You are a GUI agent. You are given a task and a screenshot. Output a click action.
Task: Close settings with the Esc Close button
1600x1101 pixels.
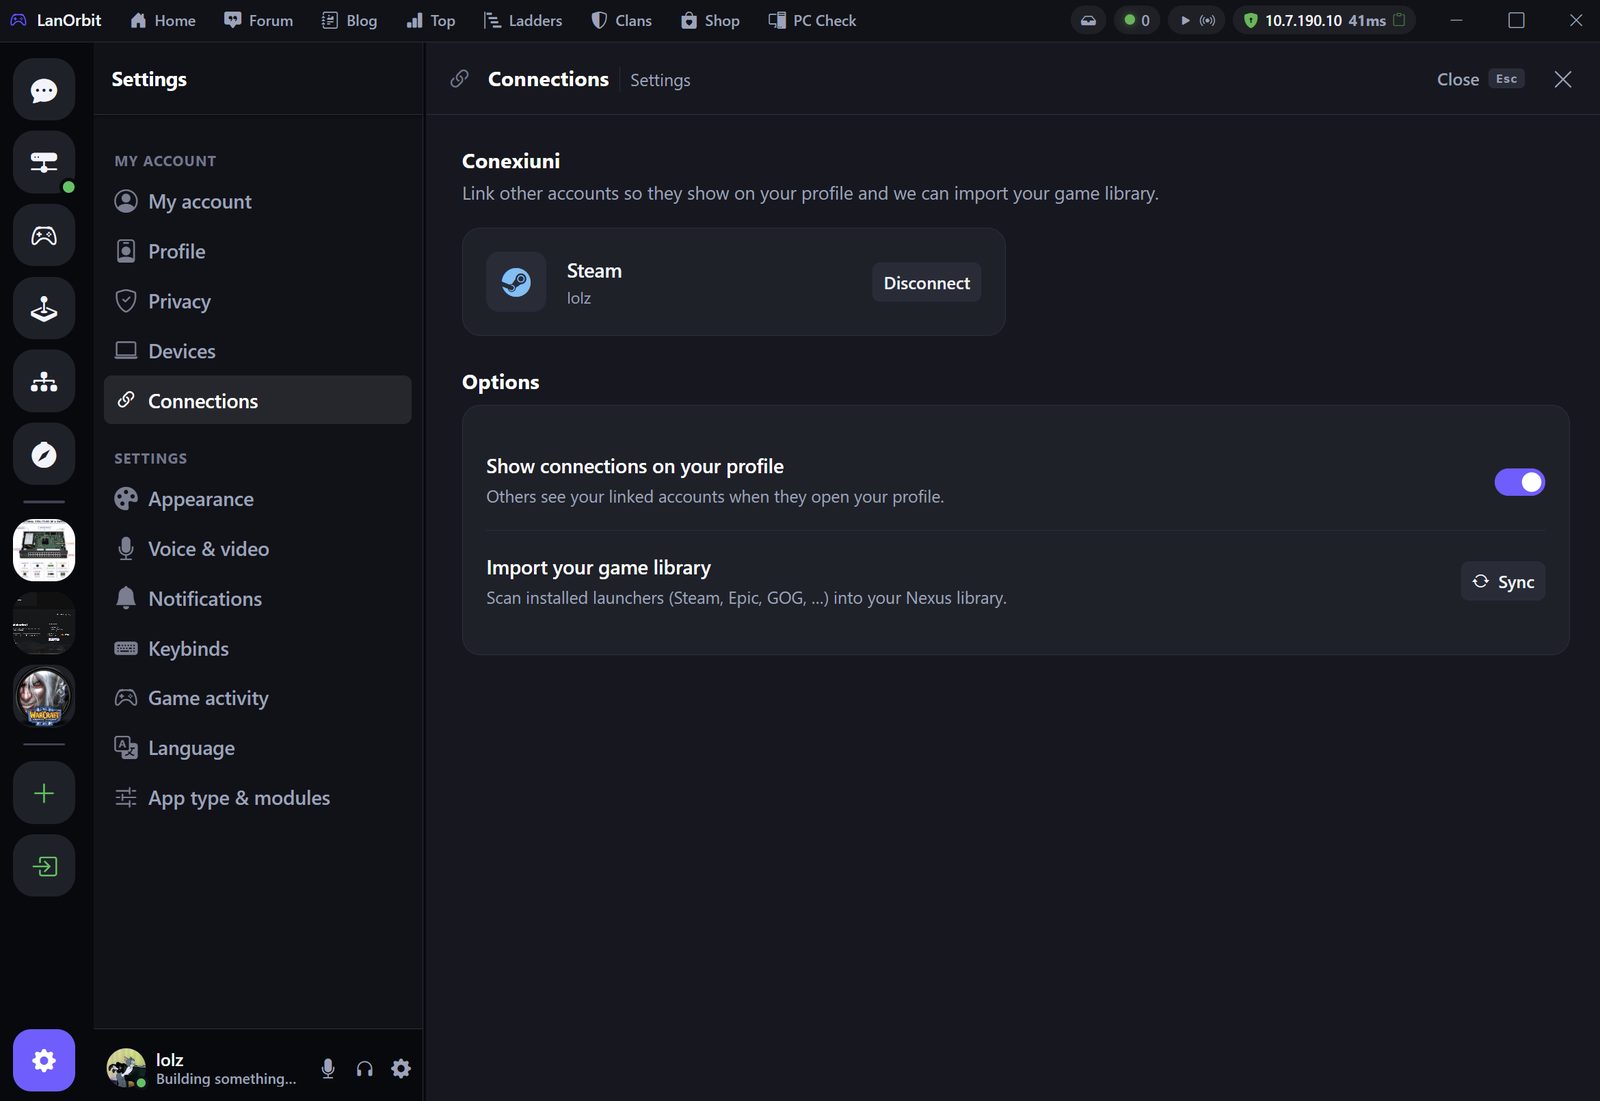pyautogui.click(x=1480, y=79)
